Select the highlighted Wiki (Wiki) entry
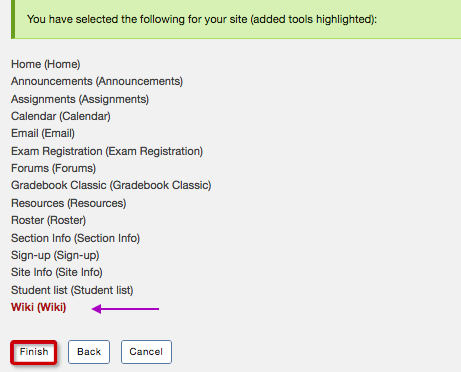Screen dimensions: 461x372 pos(39,307)
